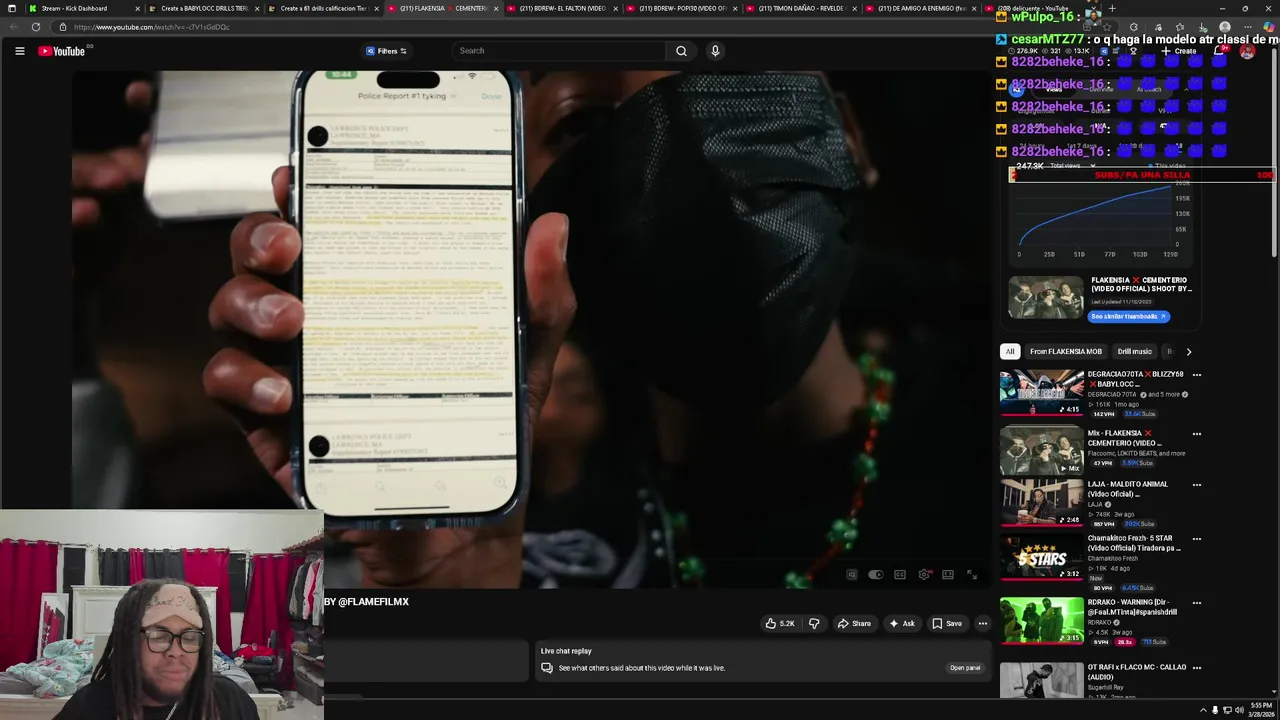Click FLAKENSIA CEMENTERIO thumbnail in stats card
1280x720 pixels.
coord(1045,298)
